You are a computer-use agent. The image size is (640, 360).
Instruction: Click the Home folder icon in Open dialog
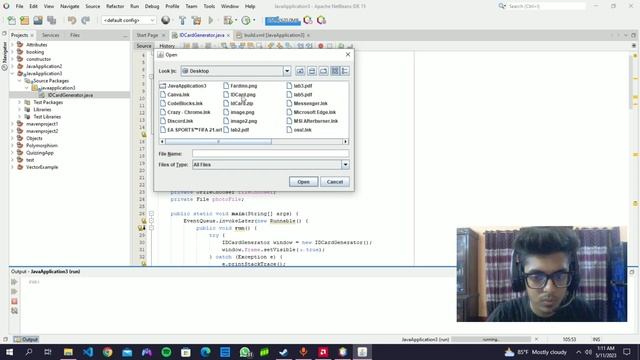point(312,71)
